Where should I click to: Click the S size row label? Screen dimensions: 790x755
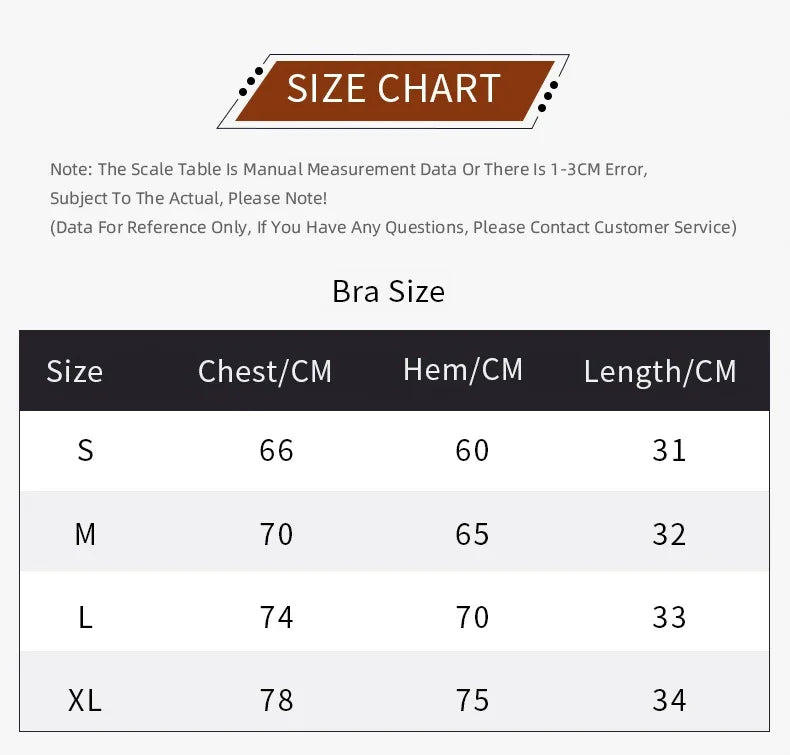(85, 451)
